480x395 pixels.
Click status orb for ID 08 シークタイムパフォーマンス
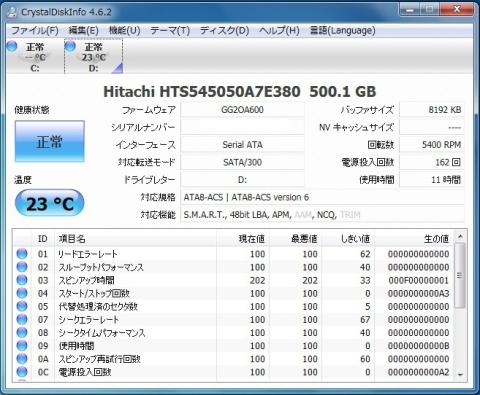click(x=22, y=332)
